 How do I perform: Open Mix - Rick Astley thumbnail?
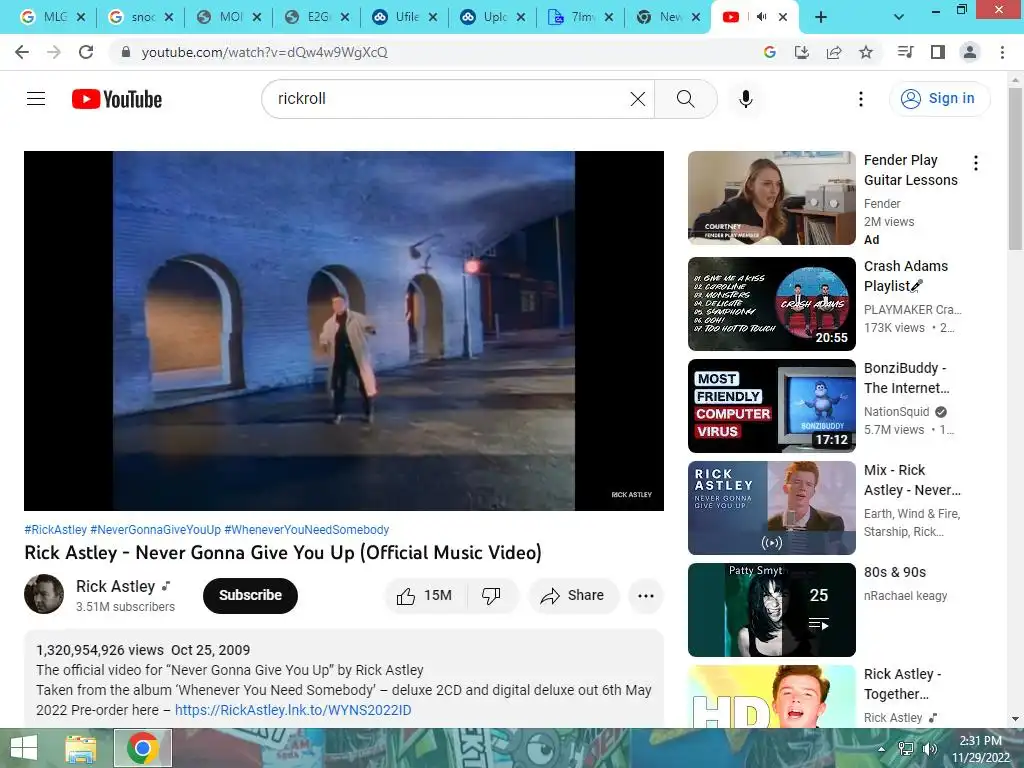(771, 508)
